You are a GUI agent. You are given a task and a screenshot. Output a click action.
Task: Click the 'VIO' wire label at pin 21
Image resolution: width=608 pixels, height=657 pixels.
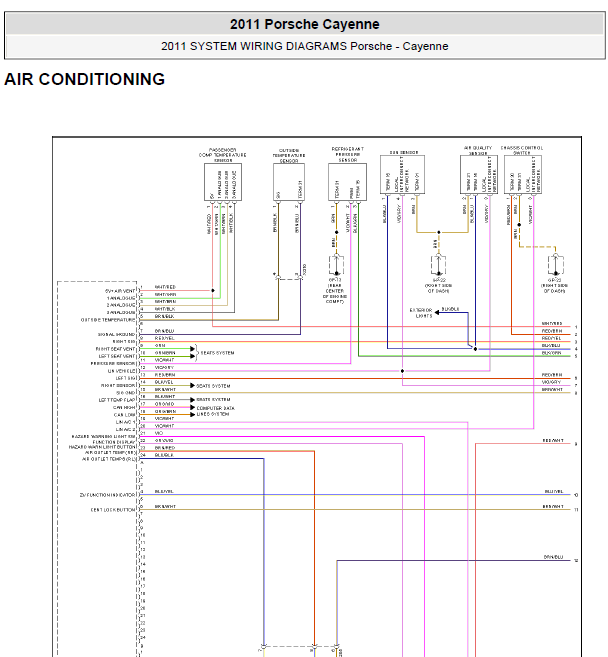[159, 433]
